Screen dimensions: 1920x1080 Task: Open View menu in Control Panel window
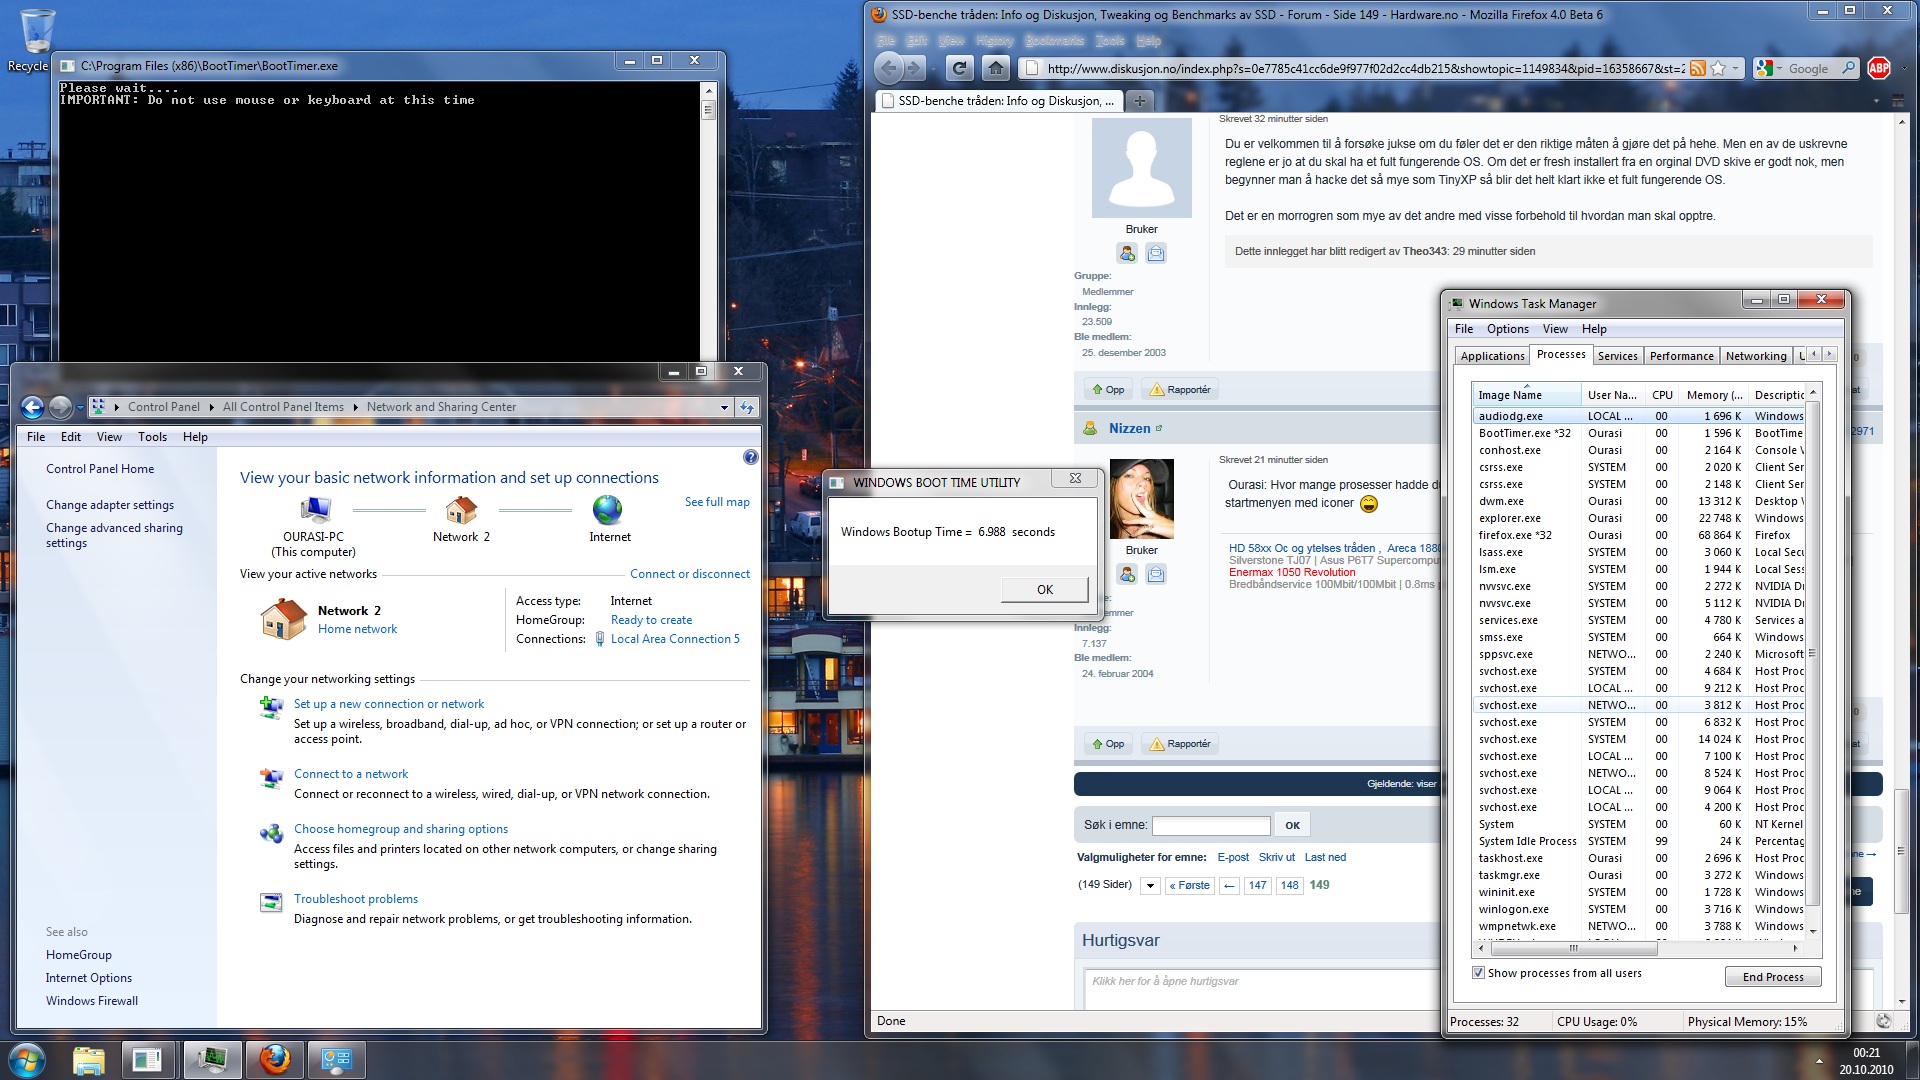[x=109, y=437]
